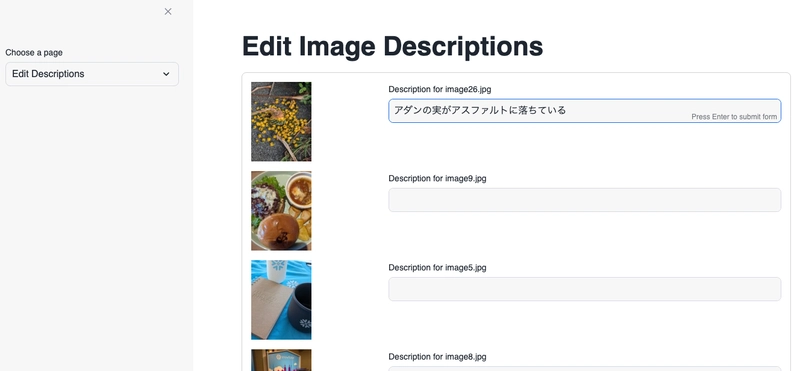
Task: Click the 'Description for image8.jpg' label
Action: (437, 357)
